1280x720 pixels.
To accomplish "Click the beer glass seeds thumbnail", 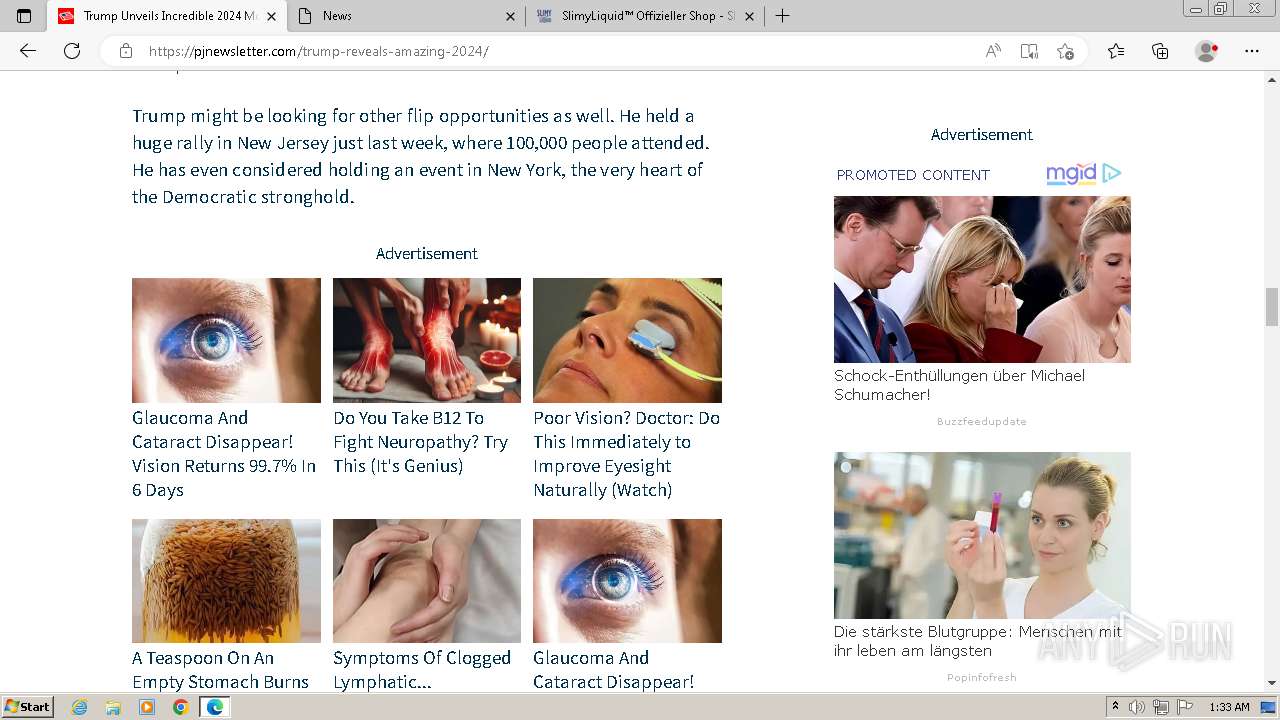I will point(226,581).
